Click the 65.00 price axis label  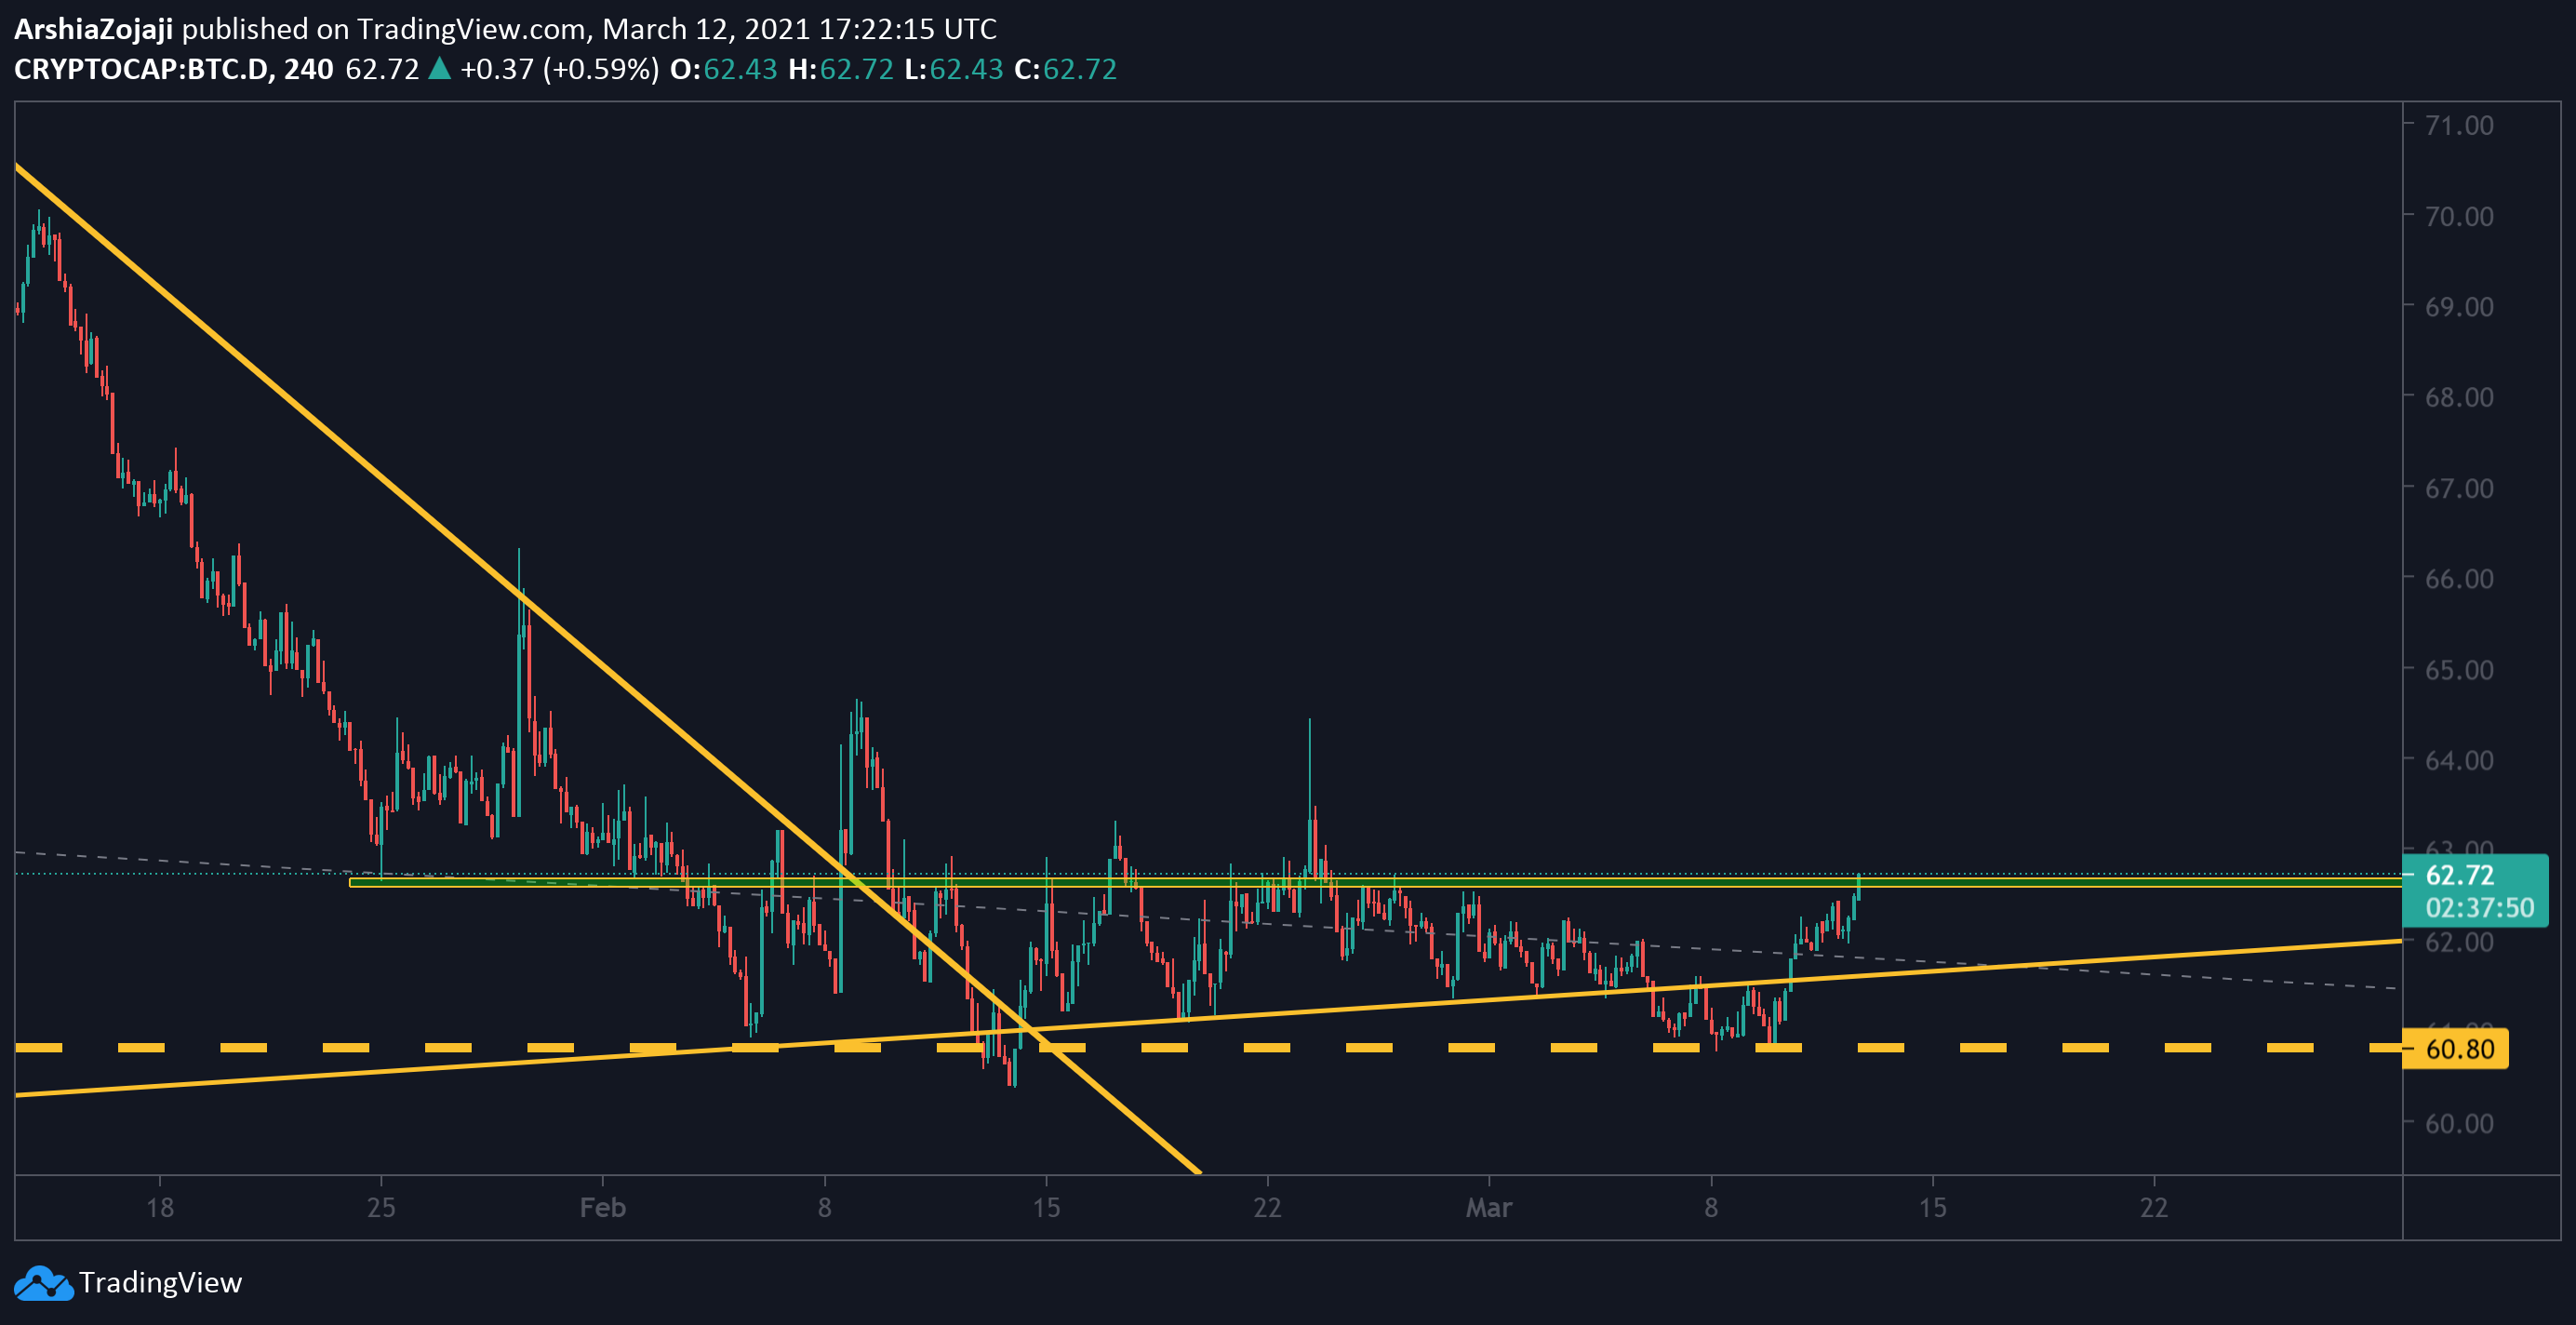(2459, 669)
